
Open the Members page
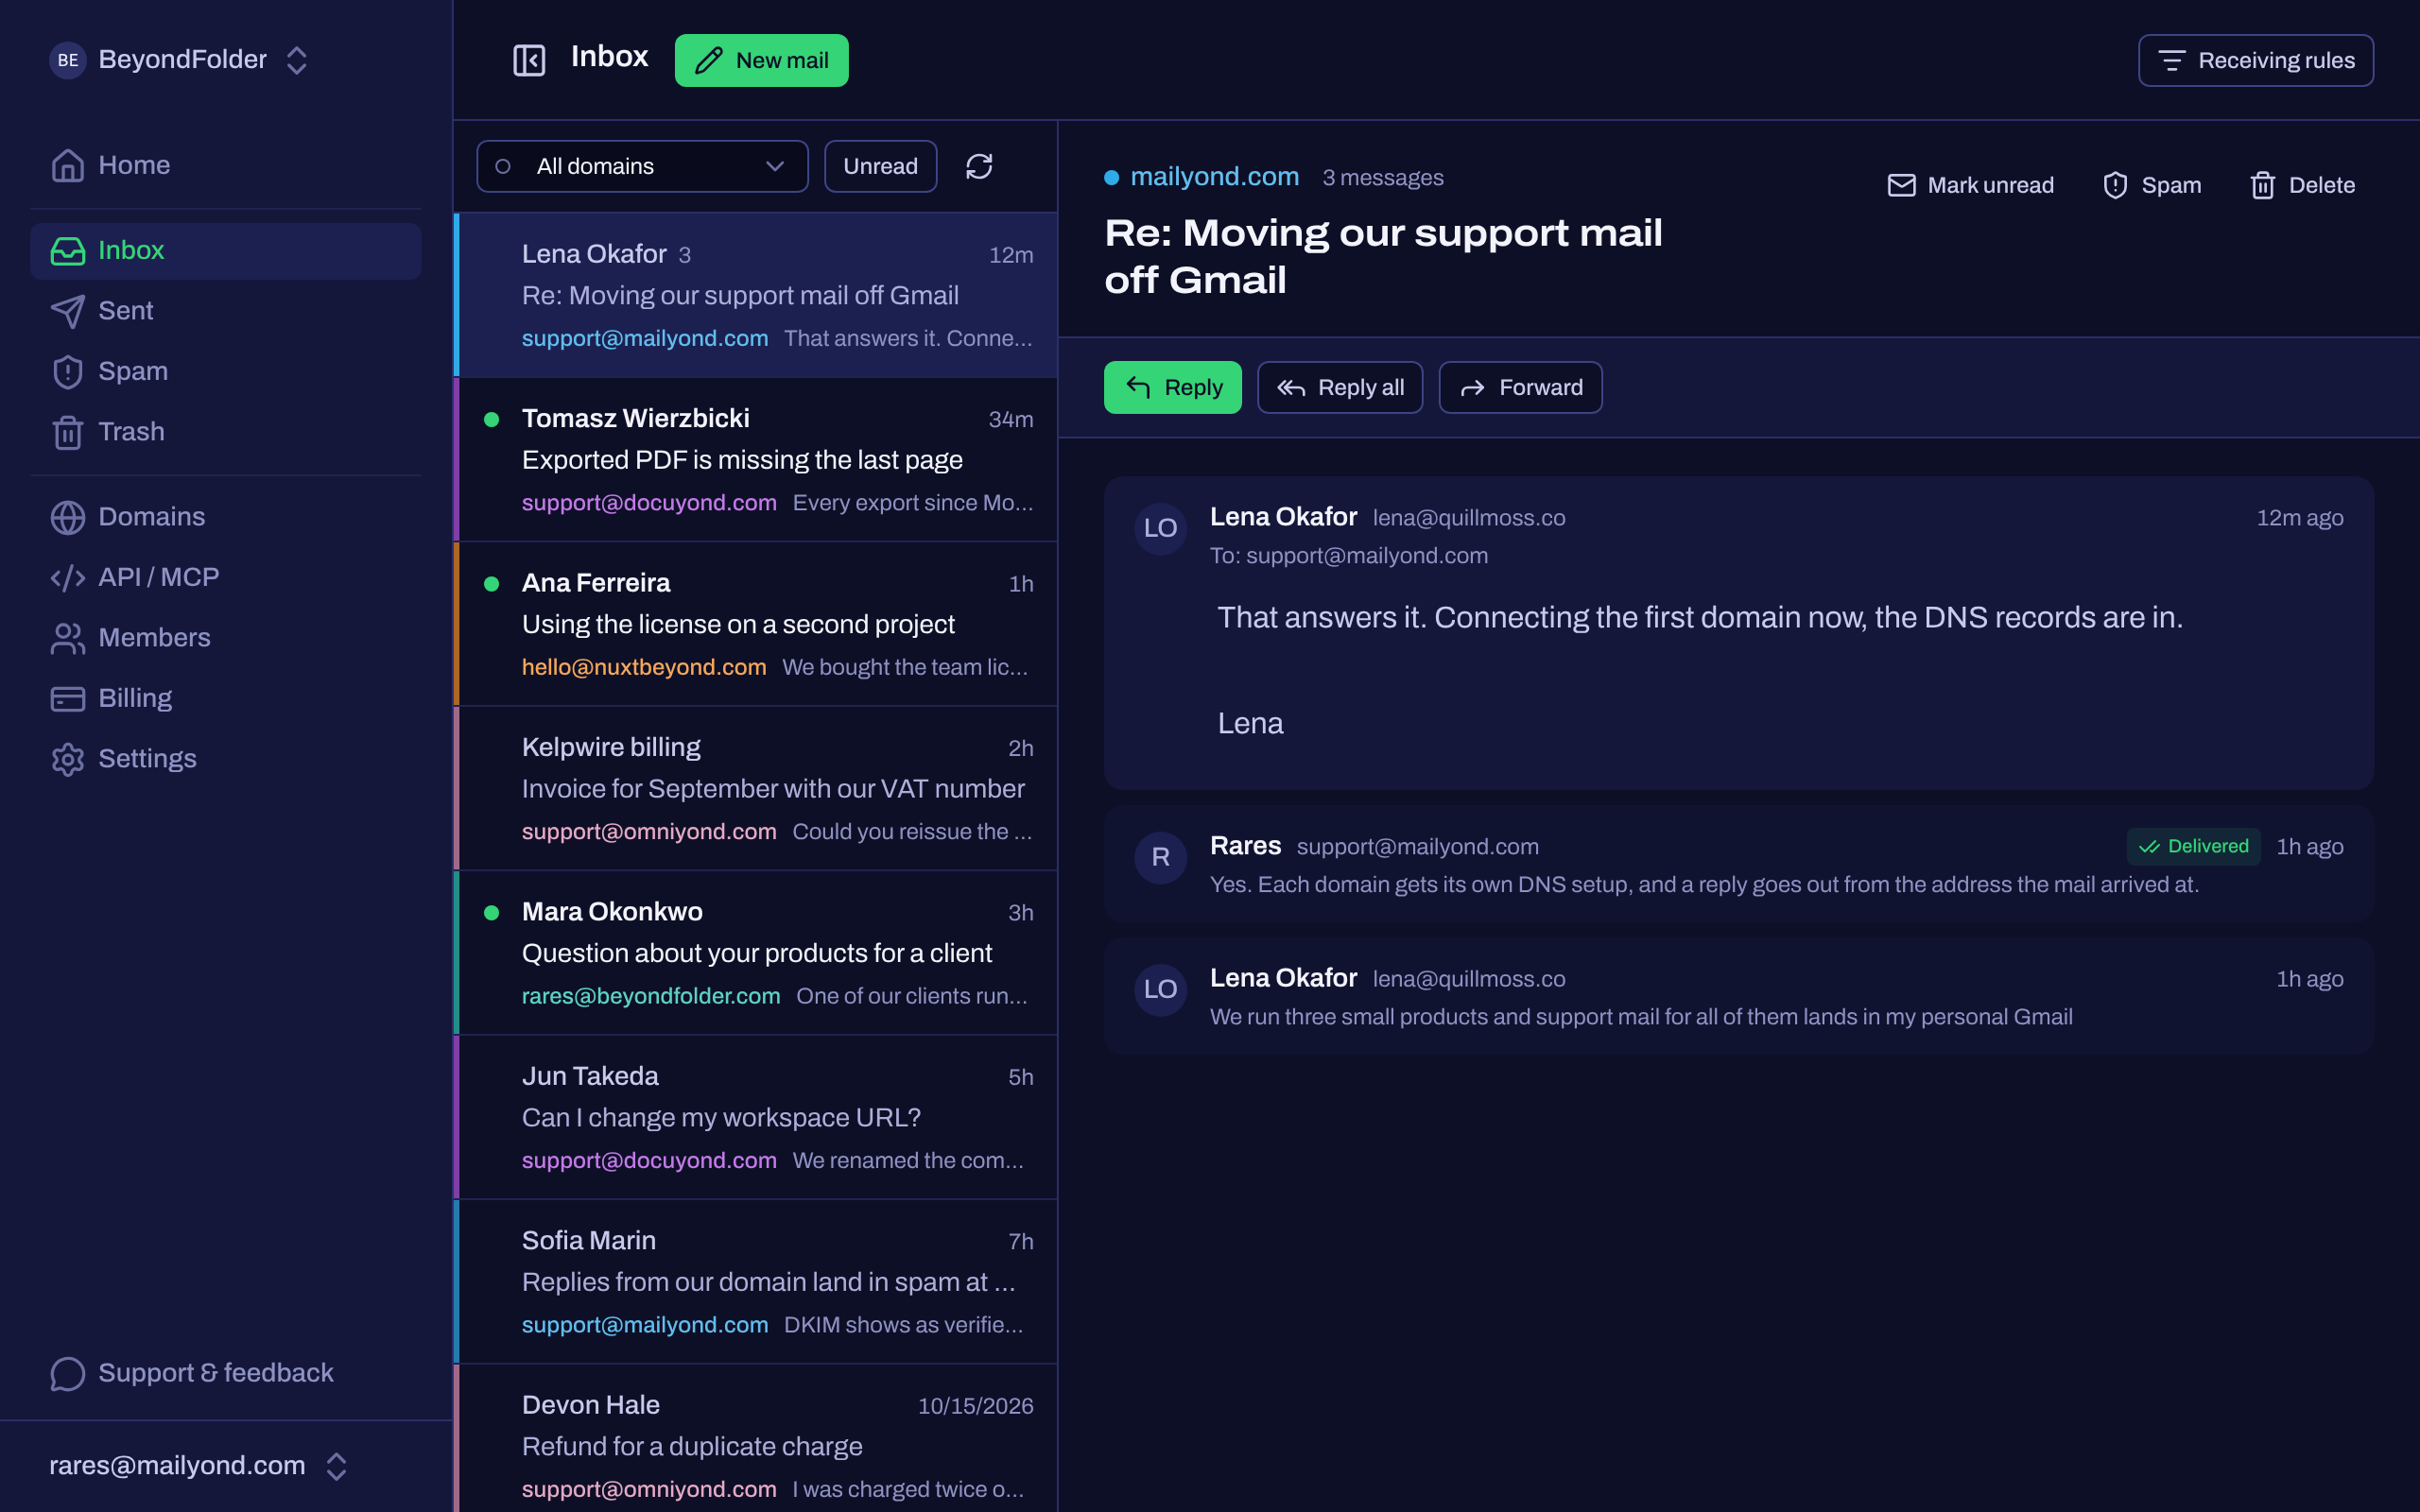[226, 638]
